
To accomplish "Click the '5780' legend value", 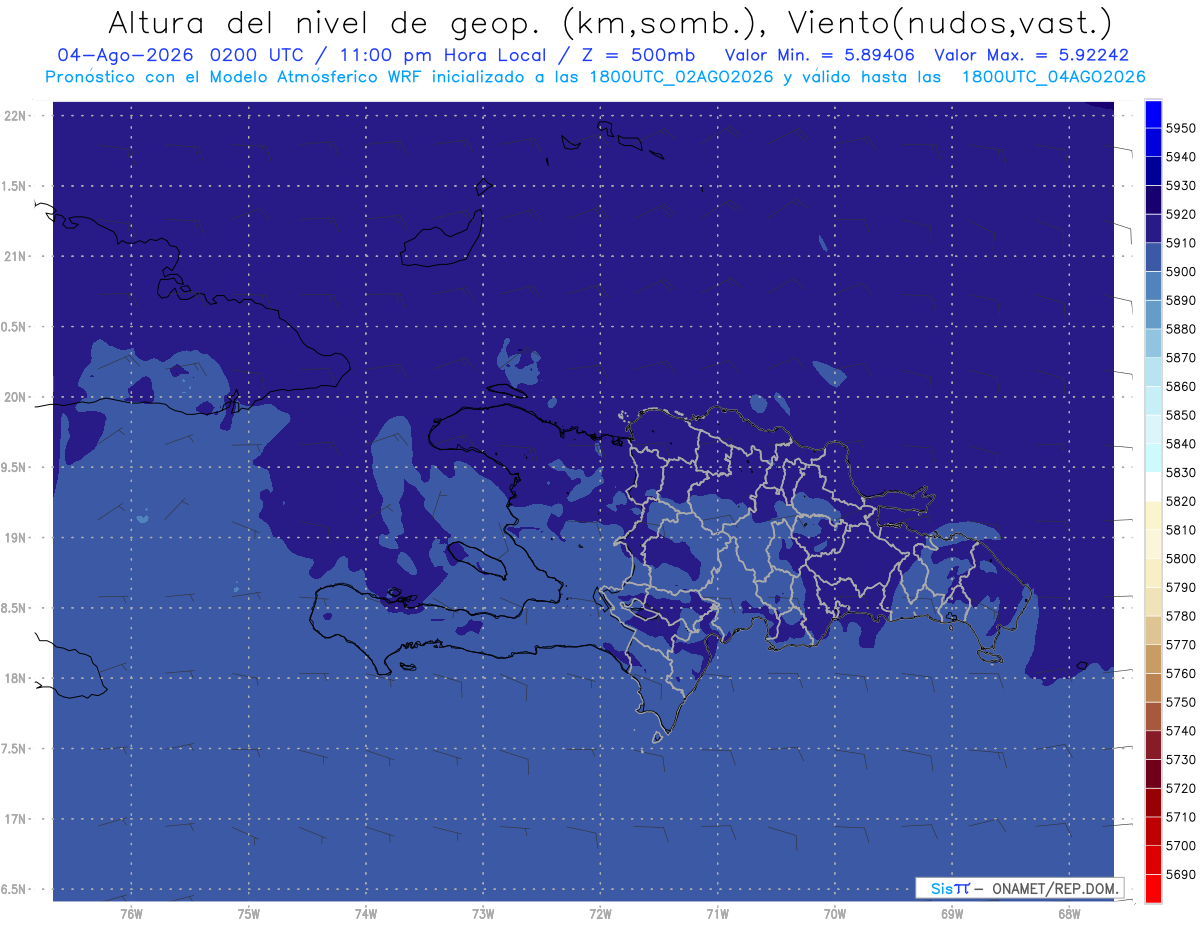I will tap(1181, 616).
